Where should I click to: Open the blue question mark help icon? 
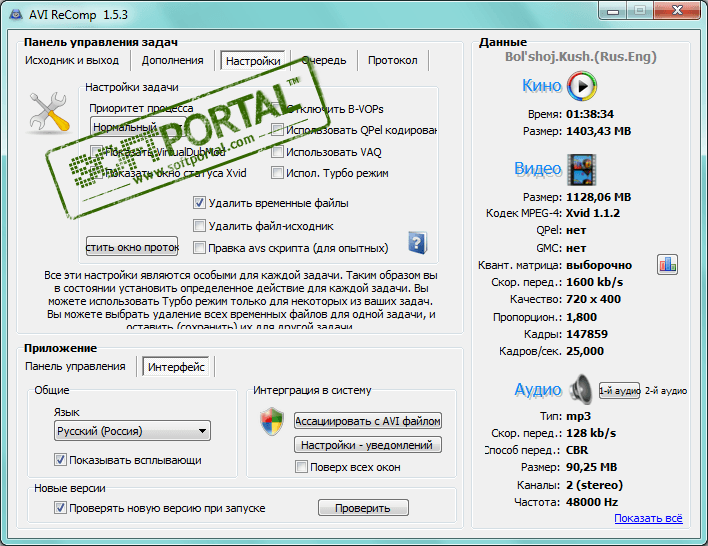[417, 243]
